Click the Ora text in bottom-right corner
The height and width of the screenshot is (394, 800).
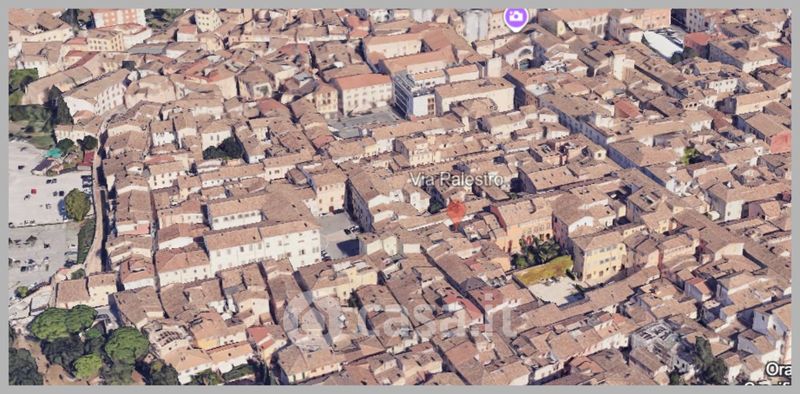tap(779, 370)
